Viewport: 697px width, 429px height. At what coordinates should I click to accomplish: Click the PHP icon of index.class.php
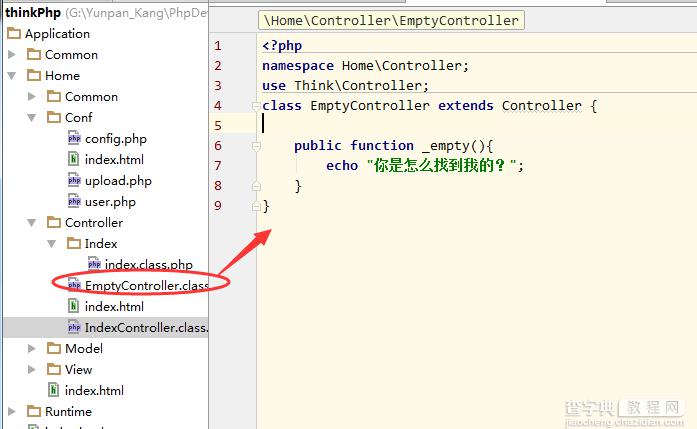pos(94,264)
